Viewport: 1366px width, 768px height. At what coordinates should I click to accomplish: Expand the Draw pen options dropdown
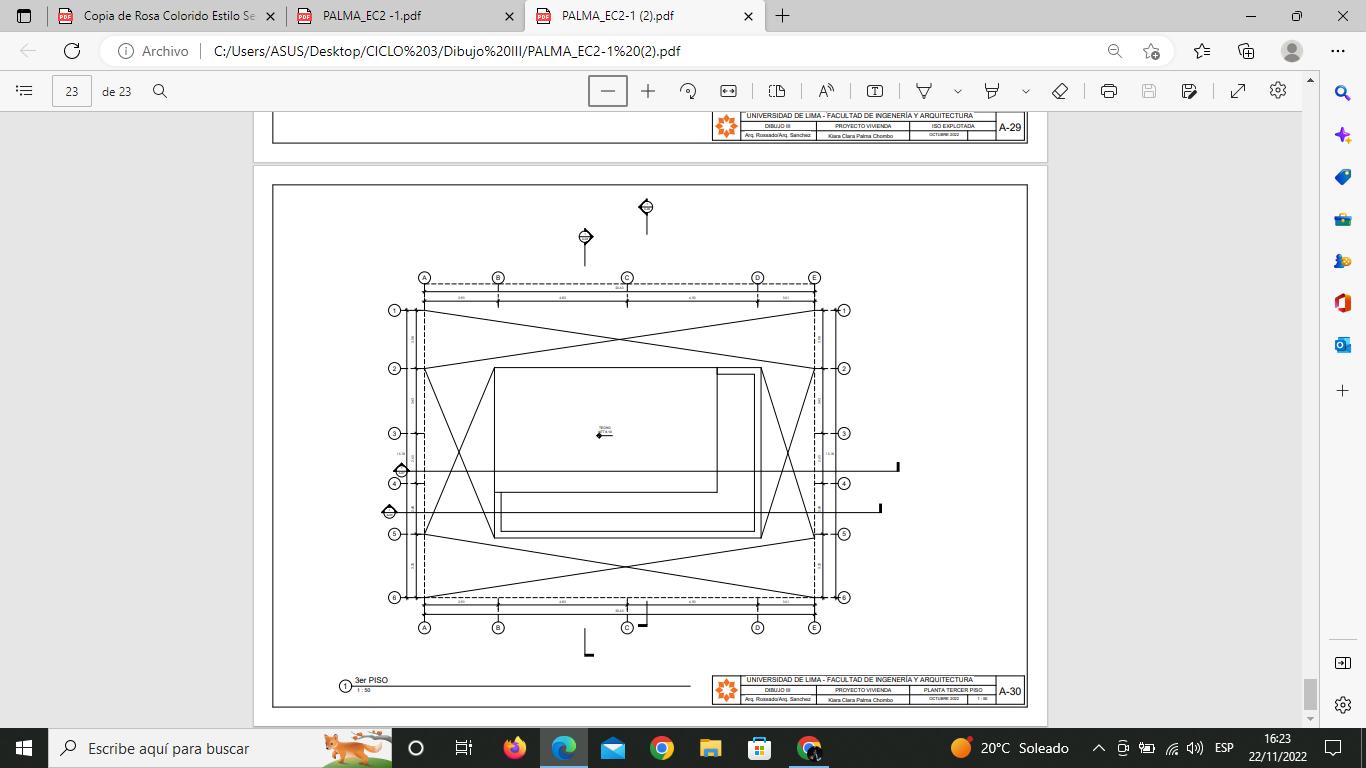coord(958,91)
